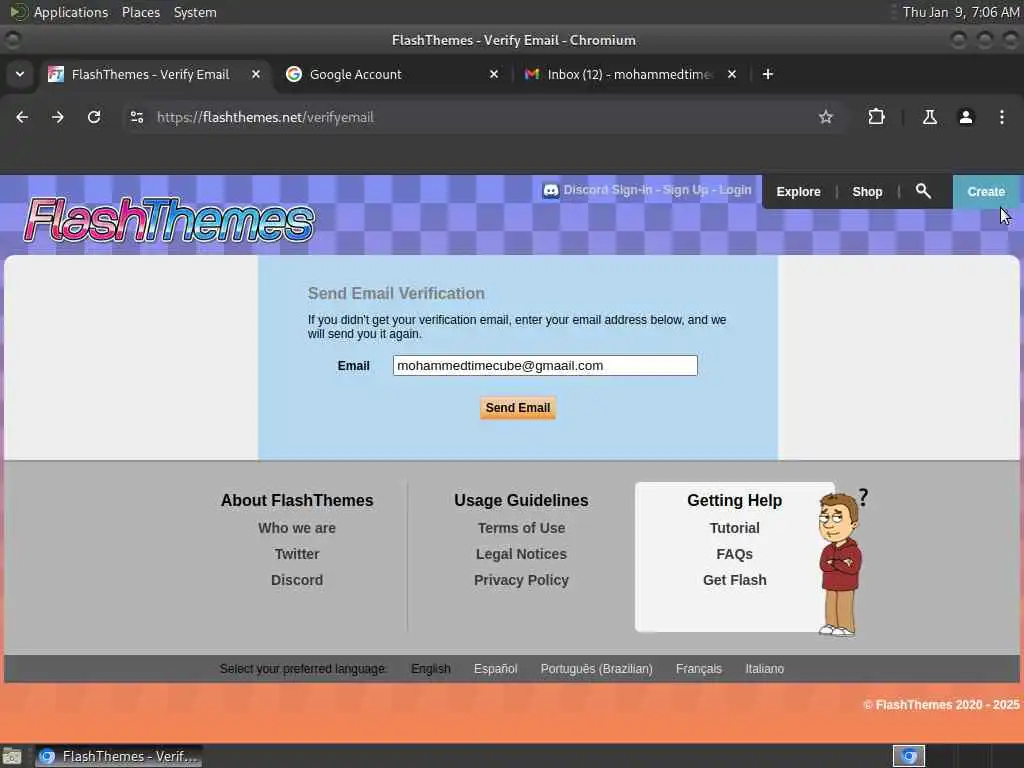Select English language
1024x768 pixels.
[x=430, y=669]
